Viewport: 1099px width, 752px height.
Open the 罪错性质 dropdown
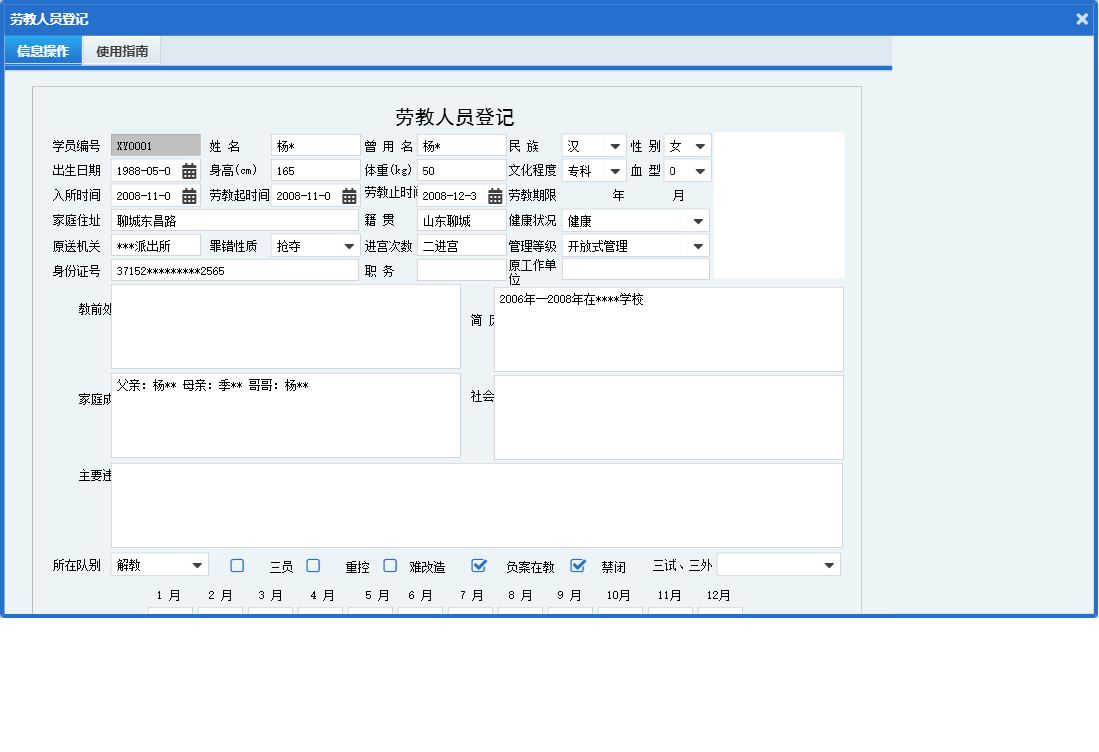click(x=348, y=246)
